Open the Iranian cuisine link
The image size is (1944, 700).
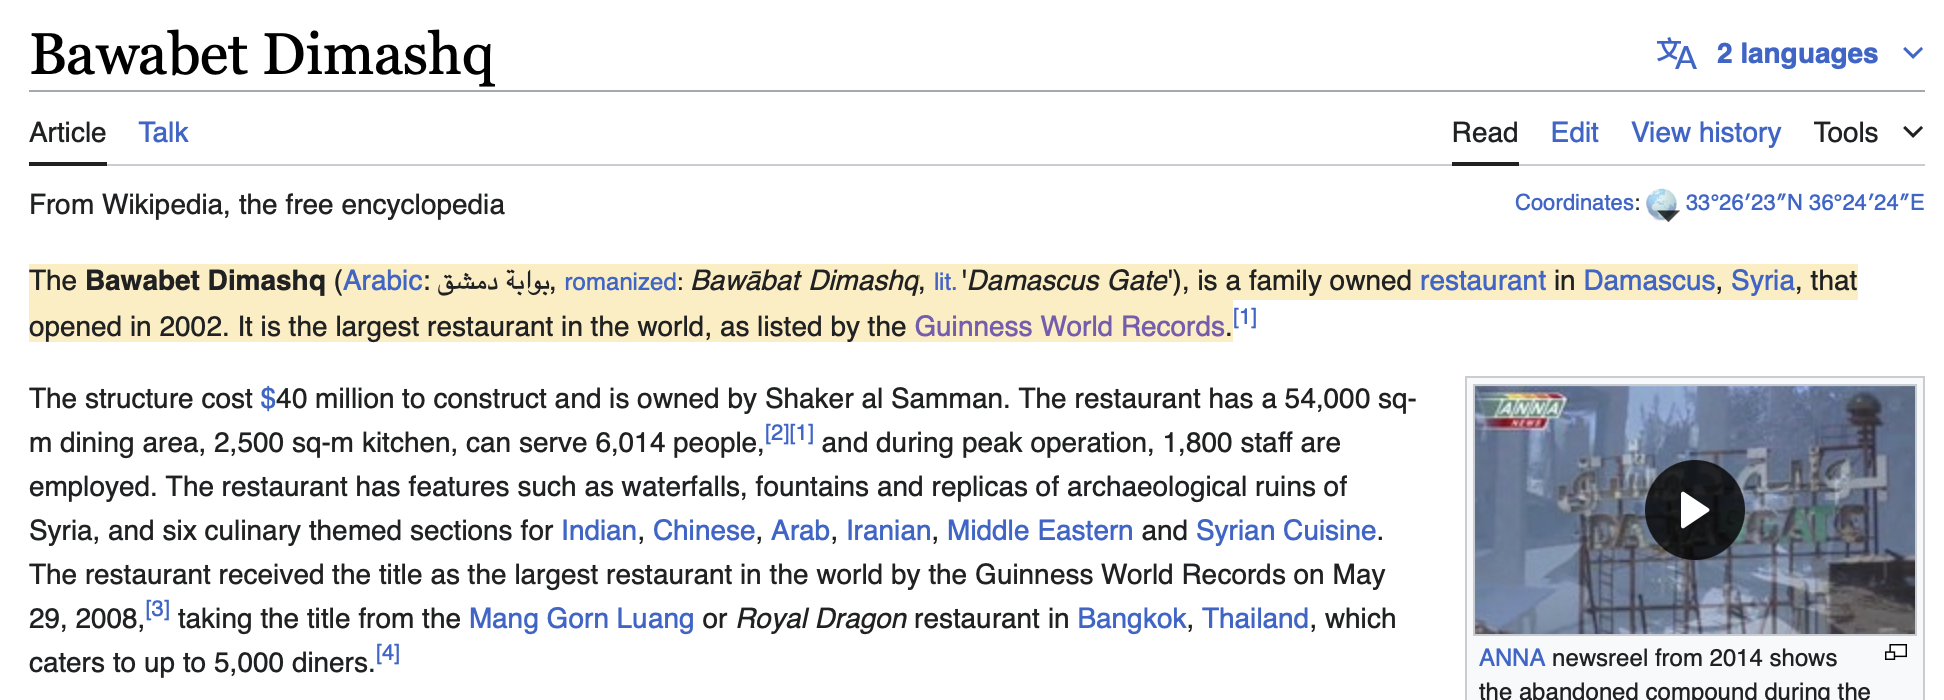click(x=888, y=531)
